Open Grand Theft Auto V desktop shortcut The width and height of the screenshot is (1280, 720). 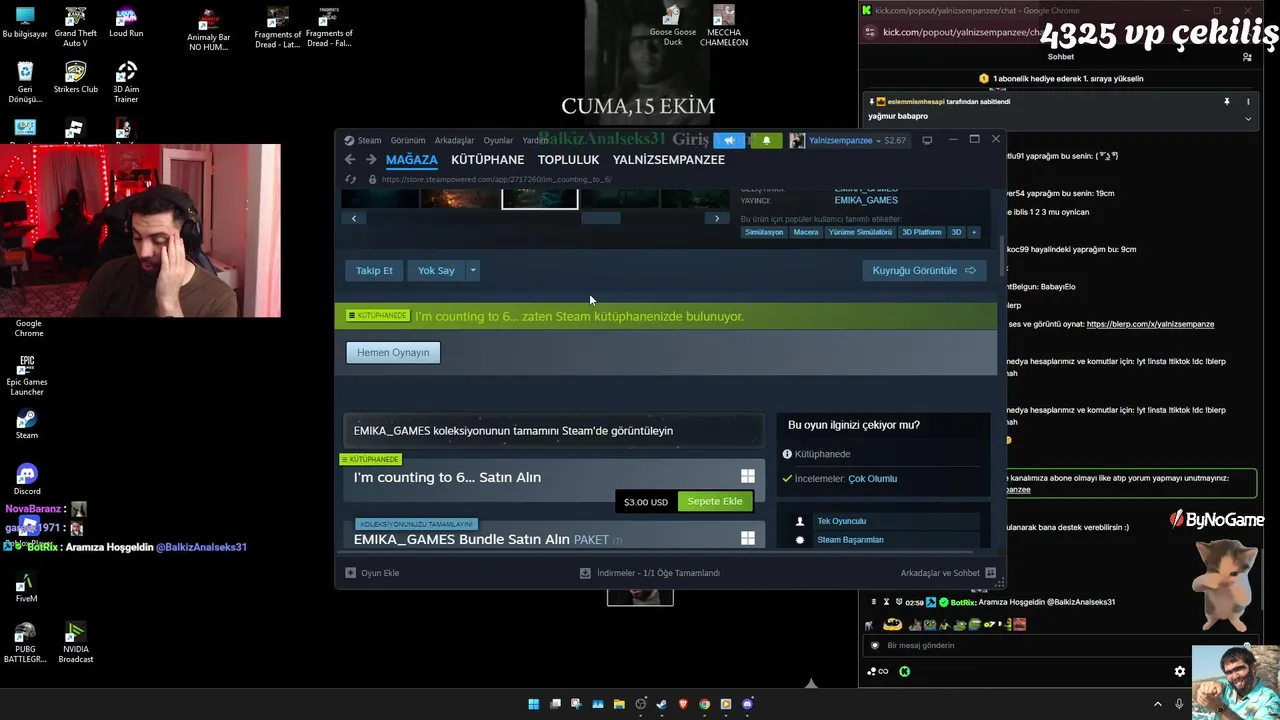coord(75,27)
